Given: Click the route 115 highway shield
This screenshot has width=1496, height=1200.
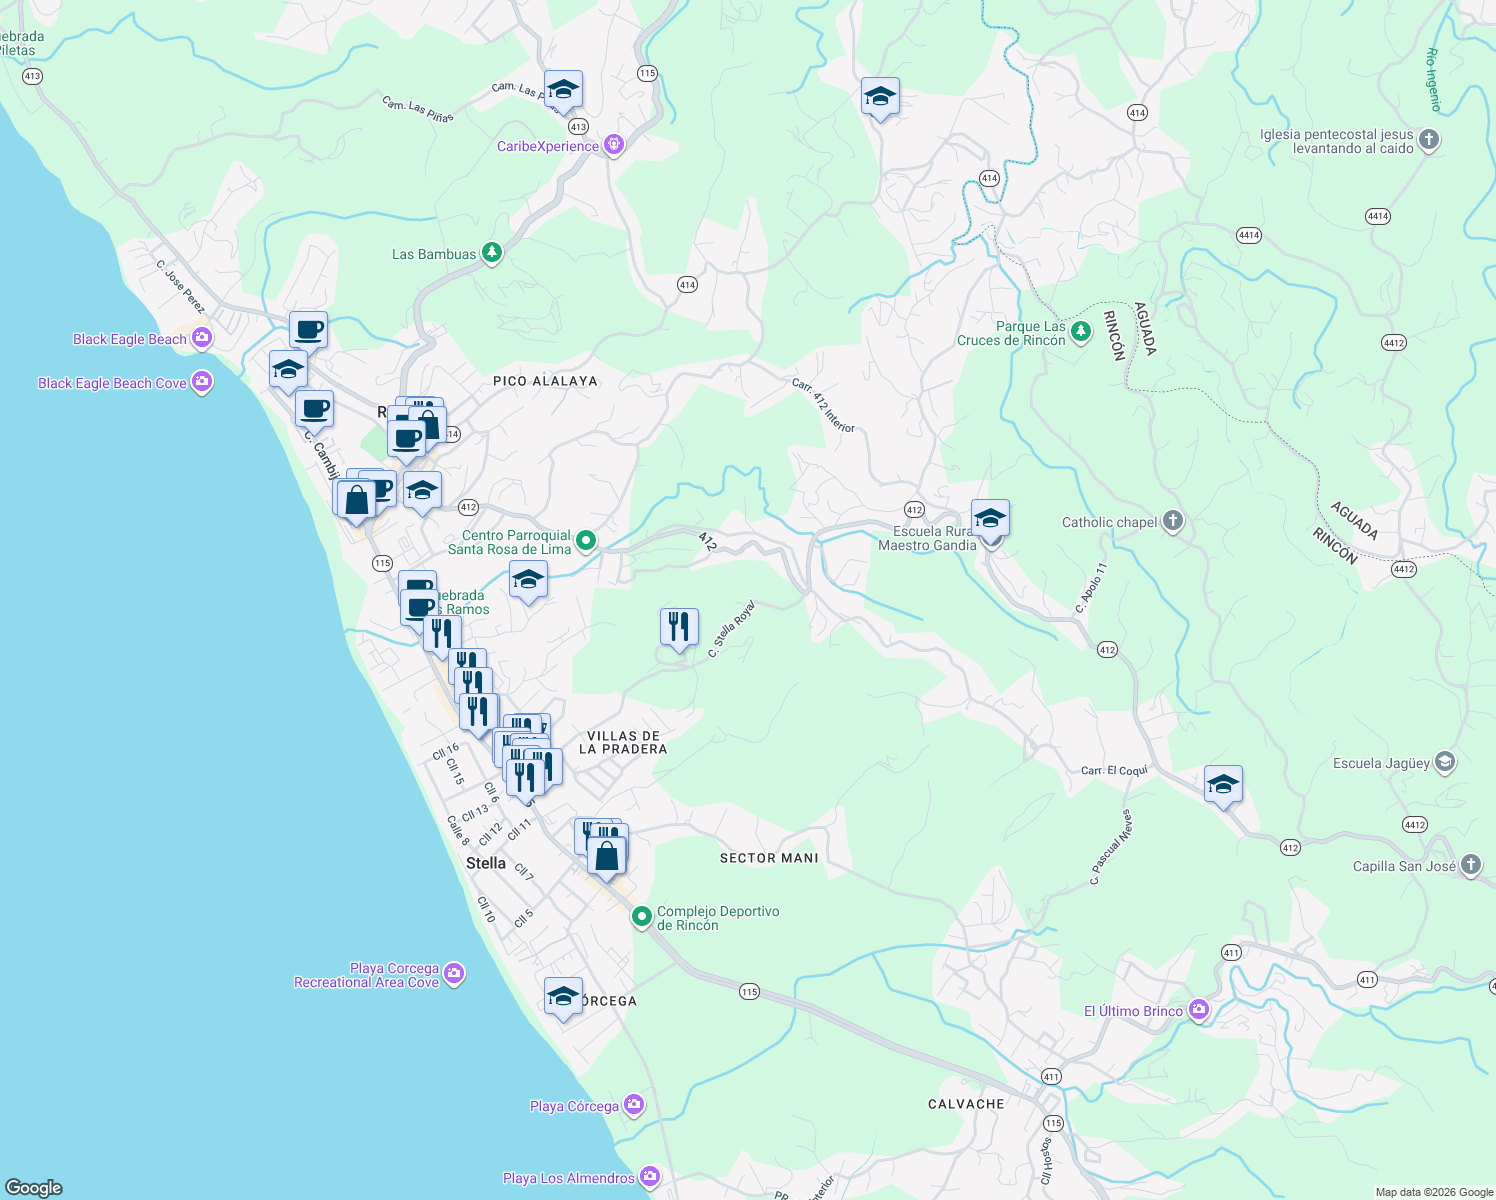Looking at the screenshot, I should pos(748,990).
